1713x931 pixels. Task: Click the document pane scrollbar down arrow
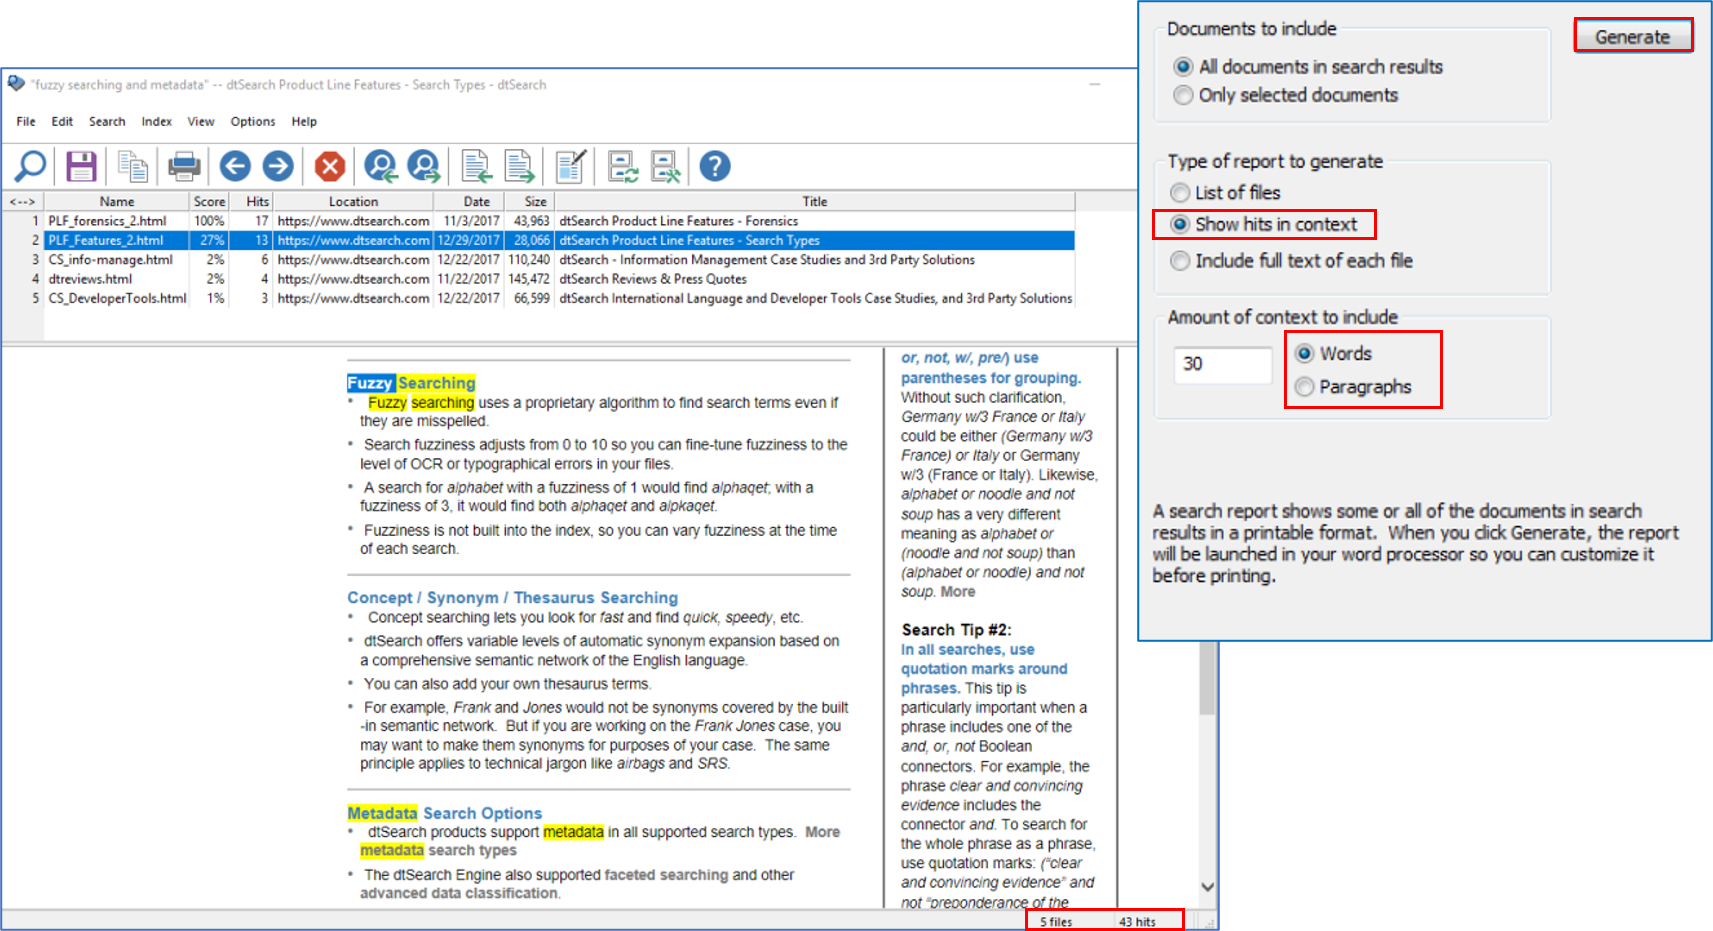tap(1207, 887)
